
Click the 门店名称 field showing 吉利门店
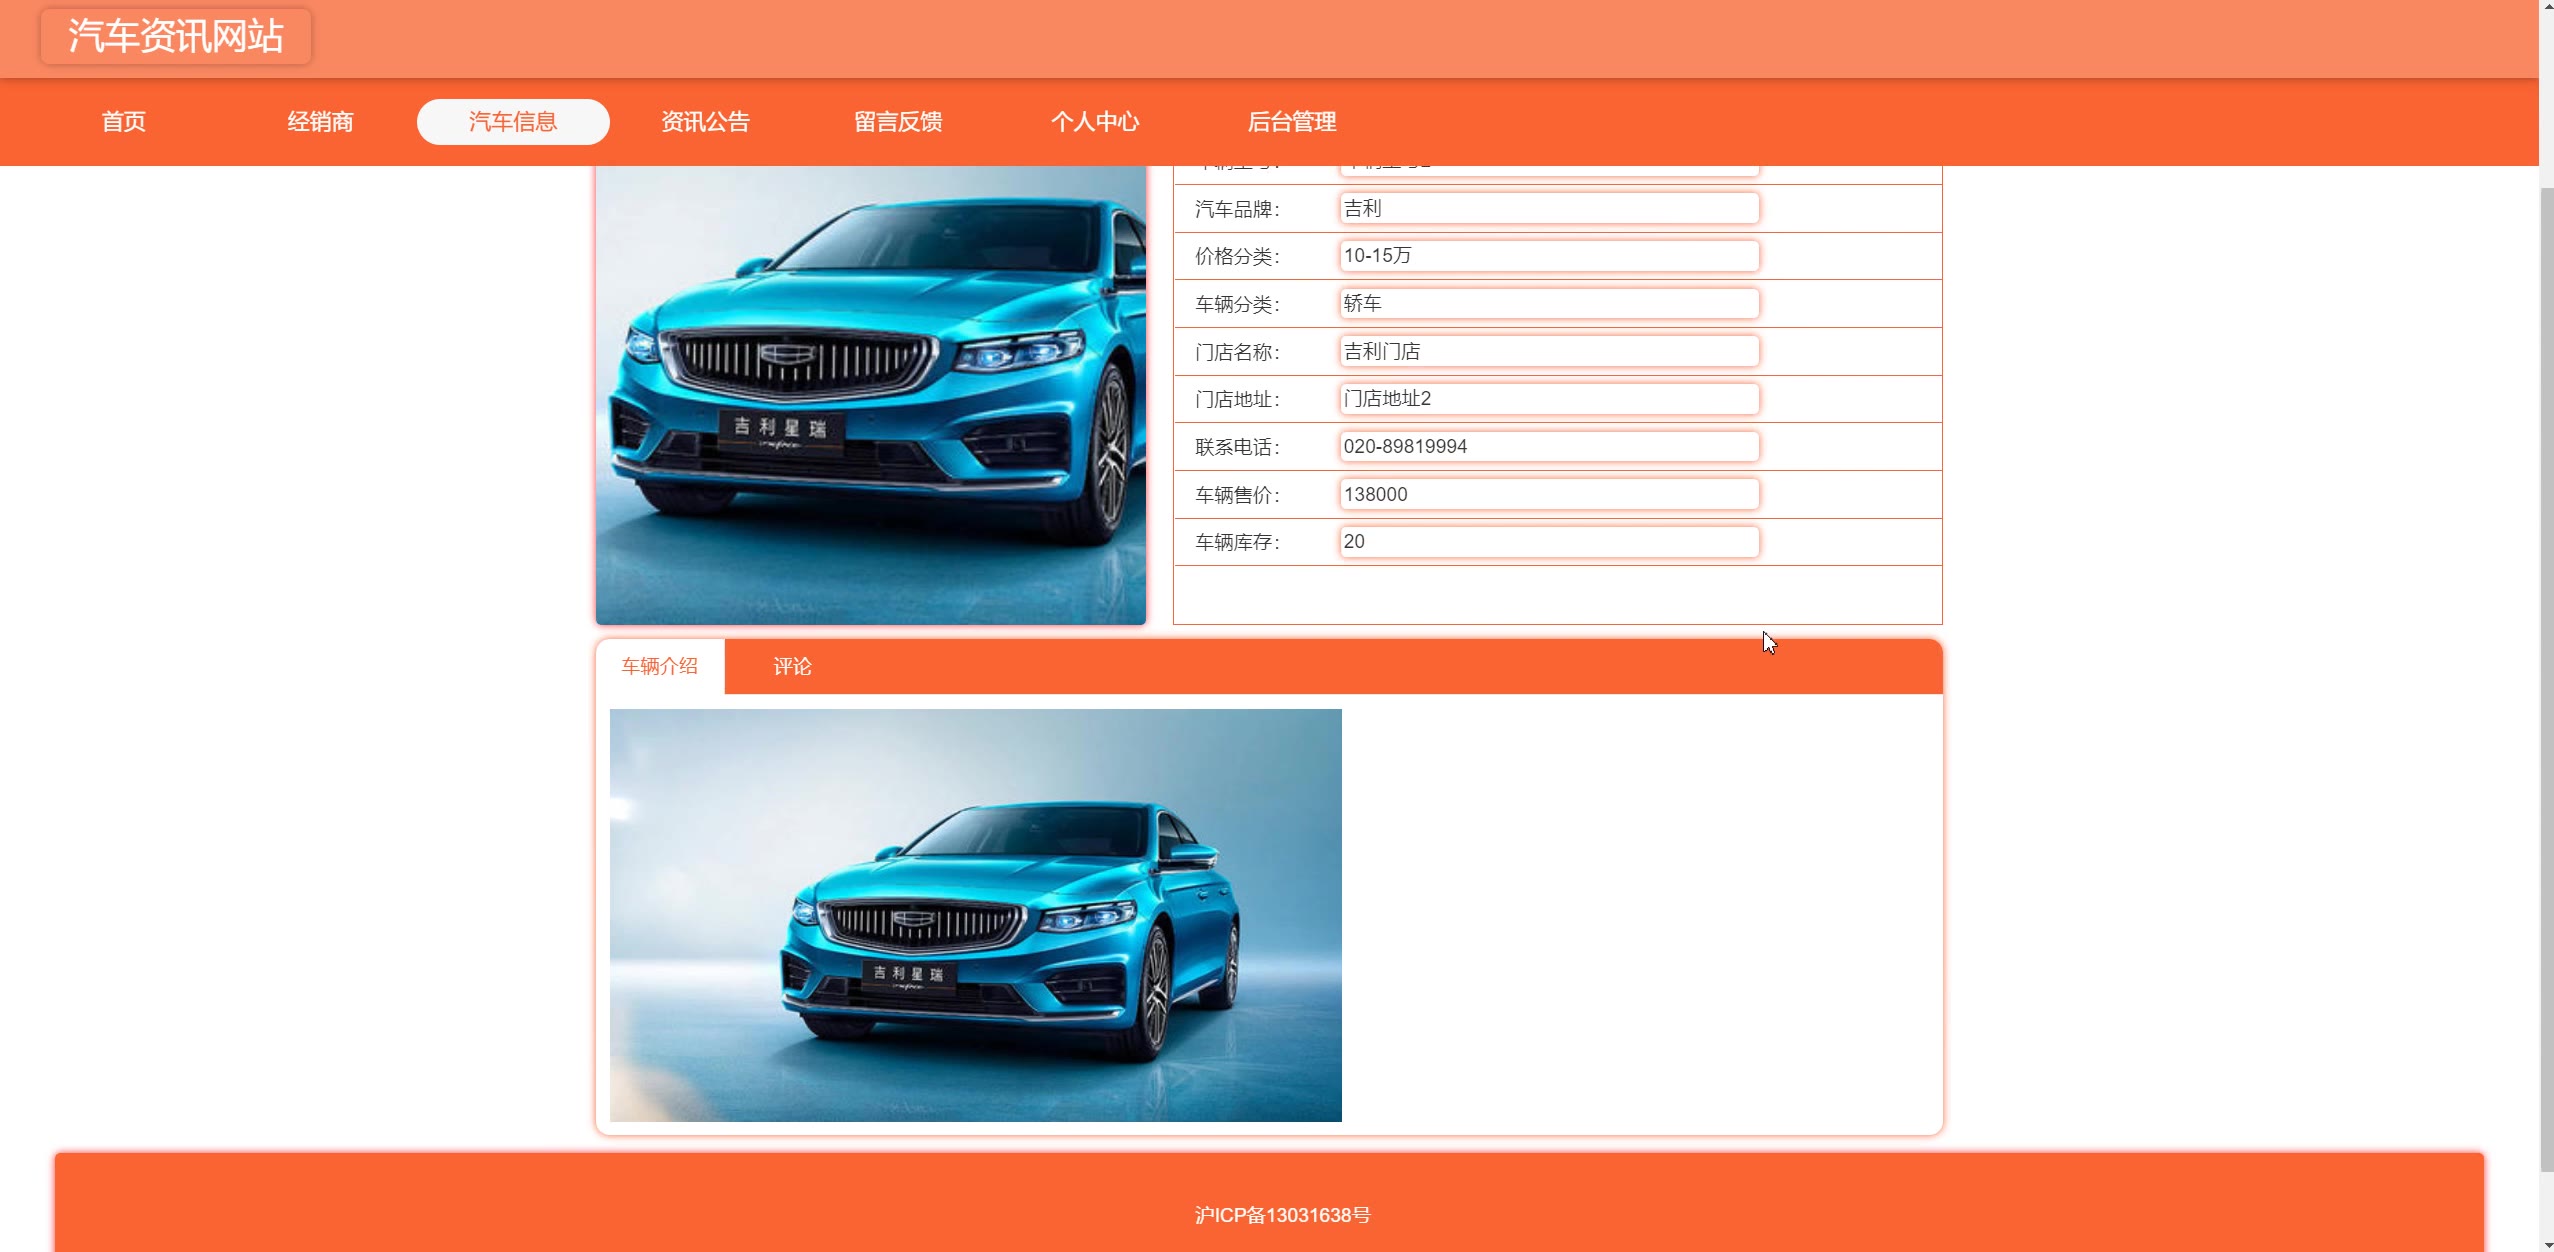point(1548,351)
